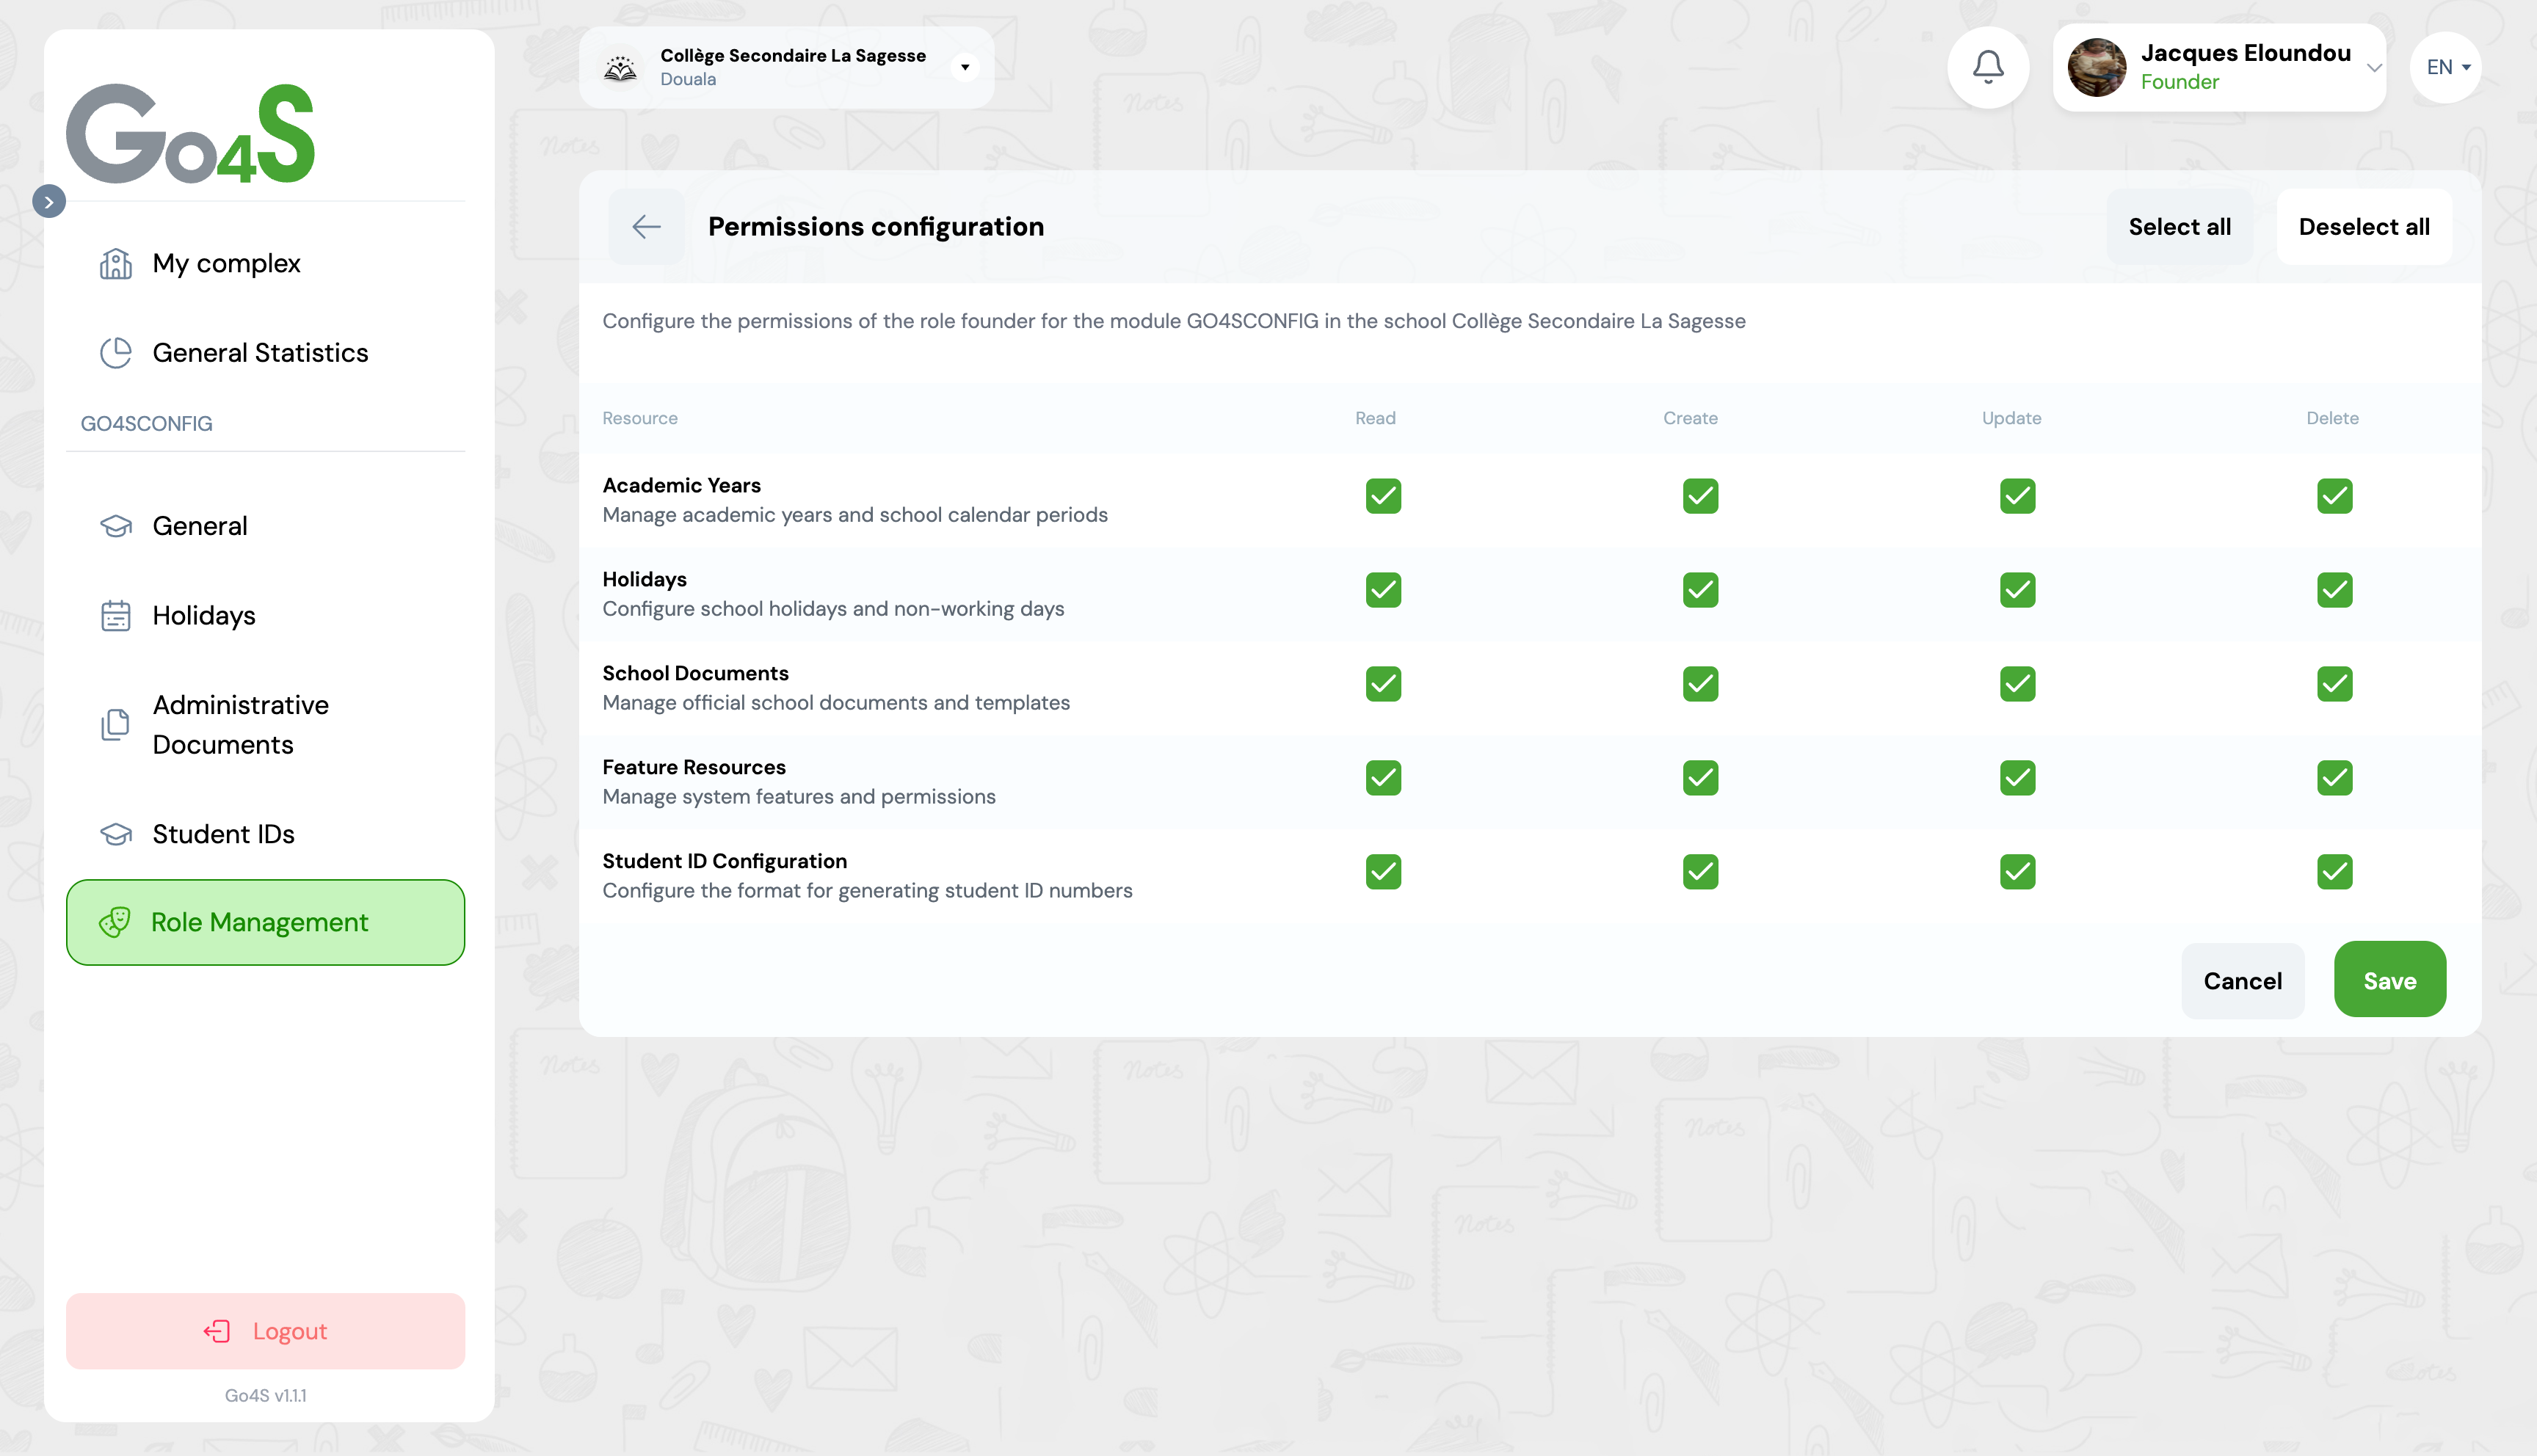Toggle Update permission for Student ID Configuration
This screenshot has height=1456, width=2537.
click(2017, 872)
